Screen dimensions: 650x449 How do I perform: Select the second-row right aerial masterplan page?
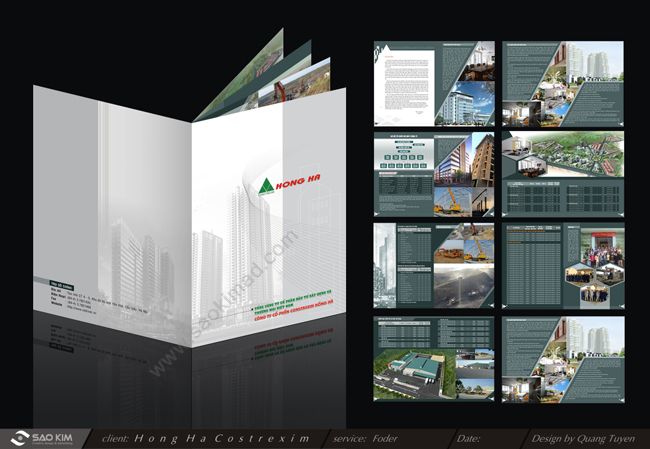point(562,173)
